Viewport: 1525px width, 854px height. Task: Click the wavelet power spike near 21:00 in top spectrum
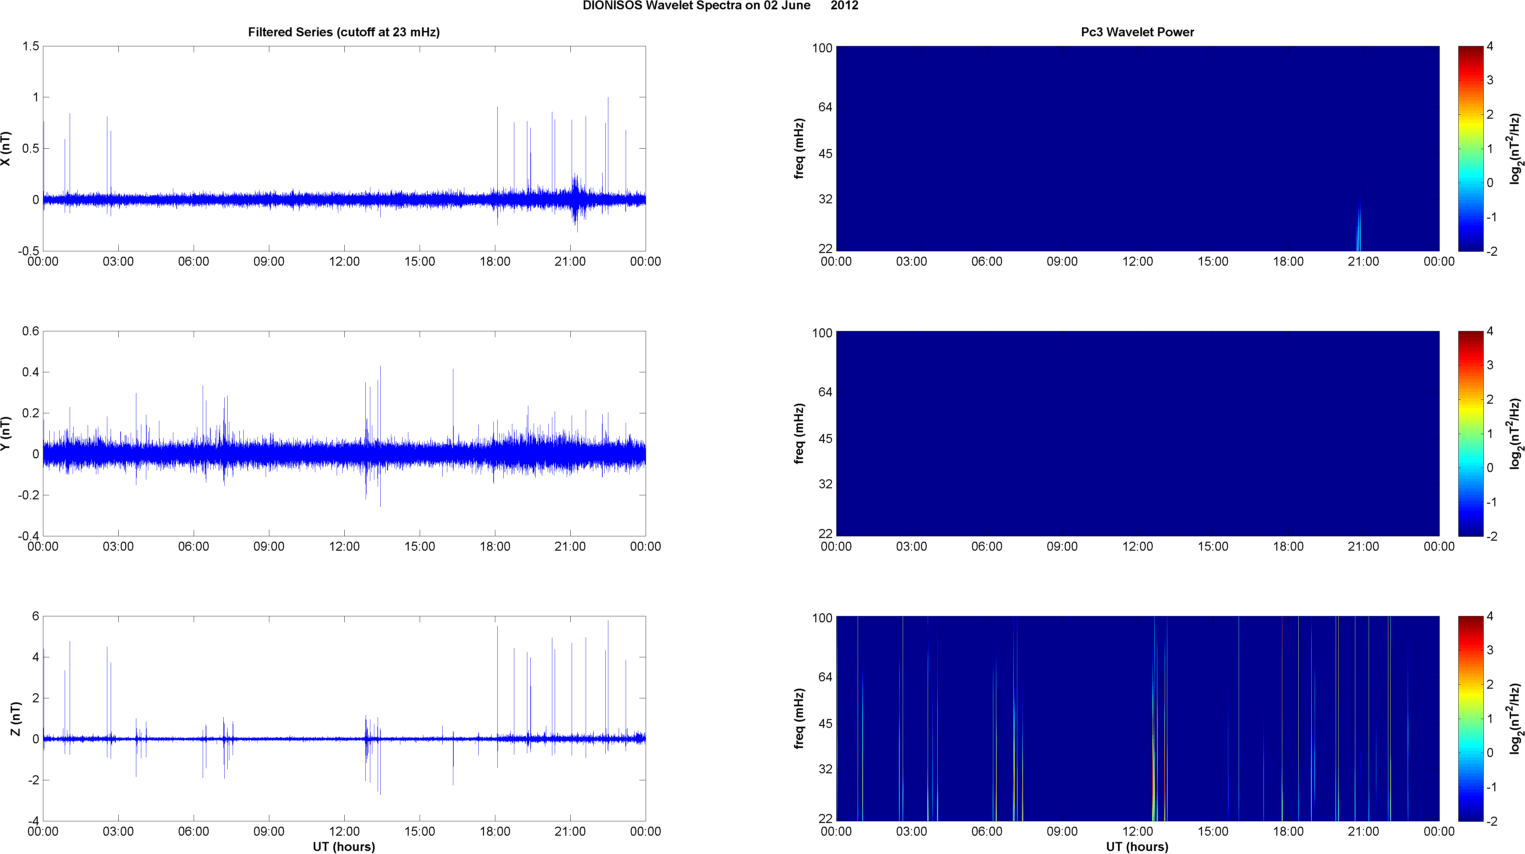(x=1359, y=229)
